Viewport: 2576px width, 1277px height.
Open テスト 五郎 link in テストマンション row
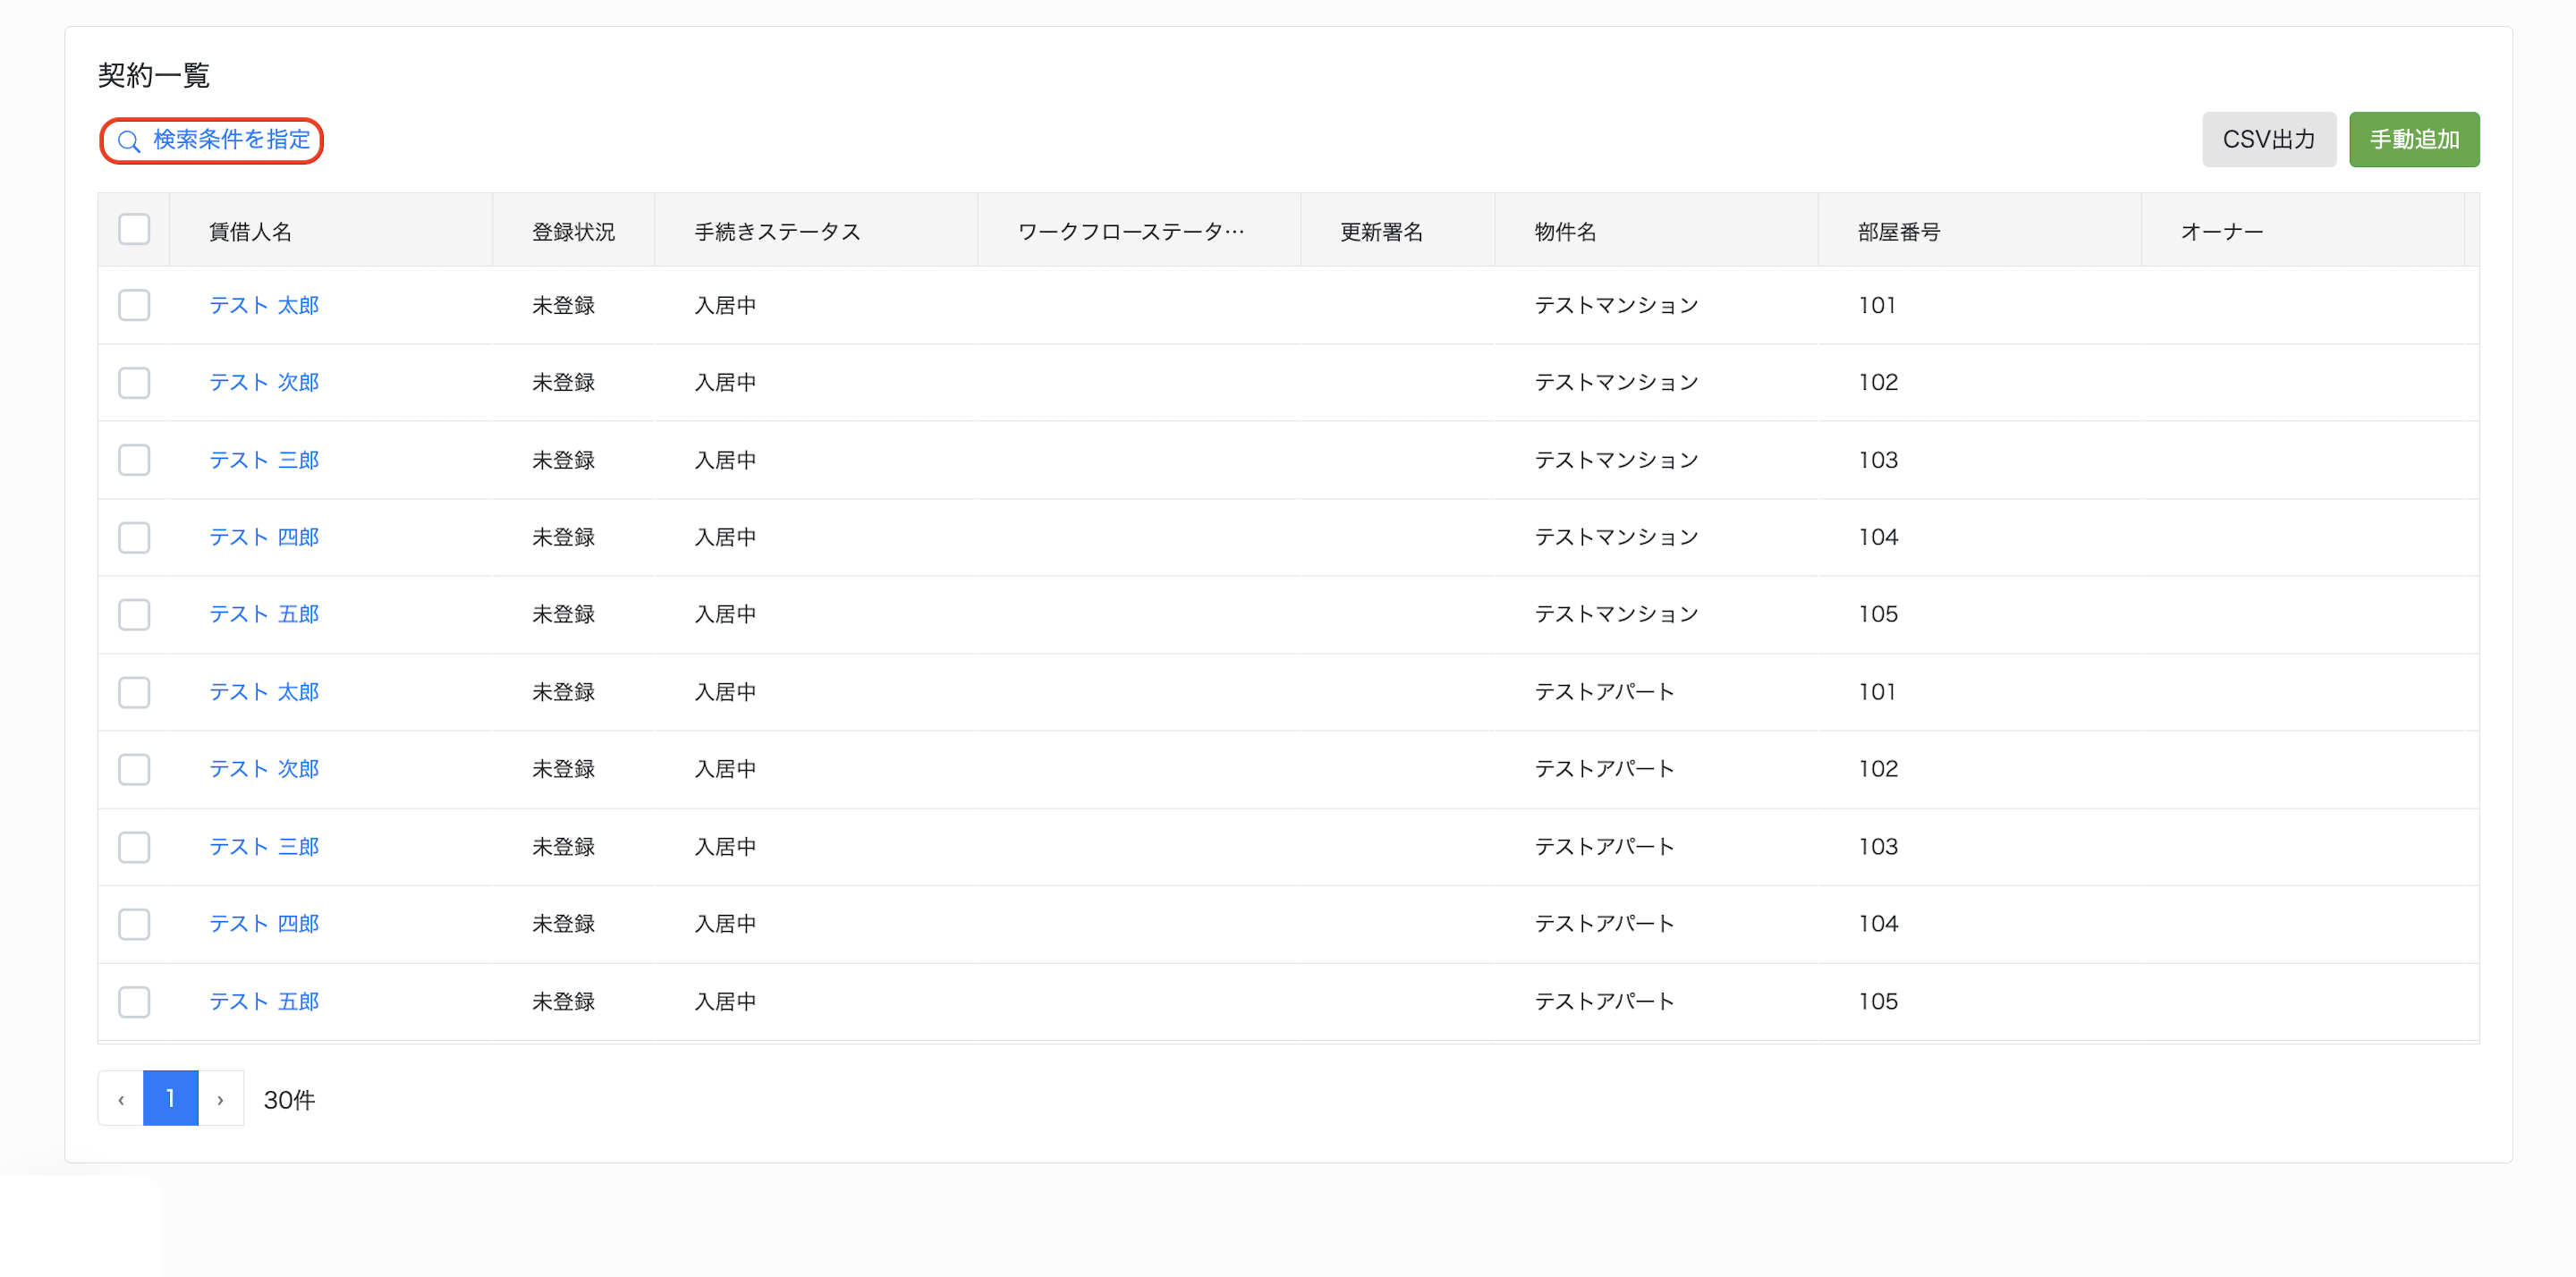point(264,614)
